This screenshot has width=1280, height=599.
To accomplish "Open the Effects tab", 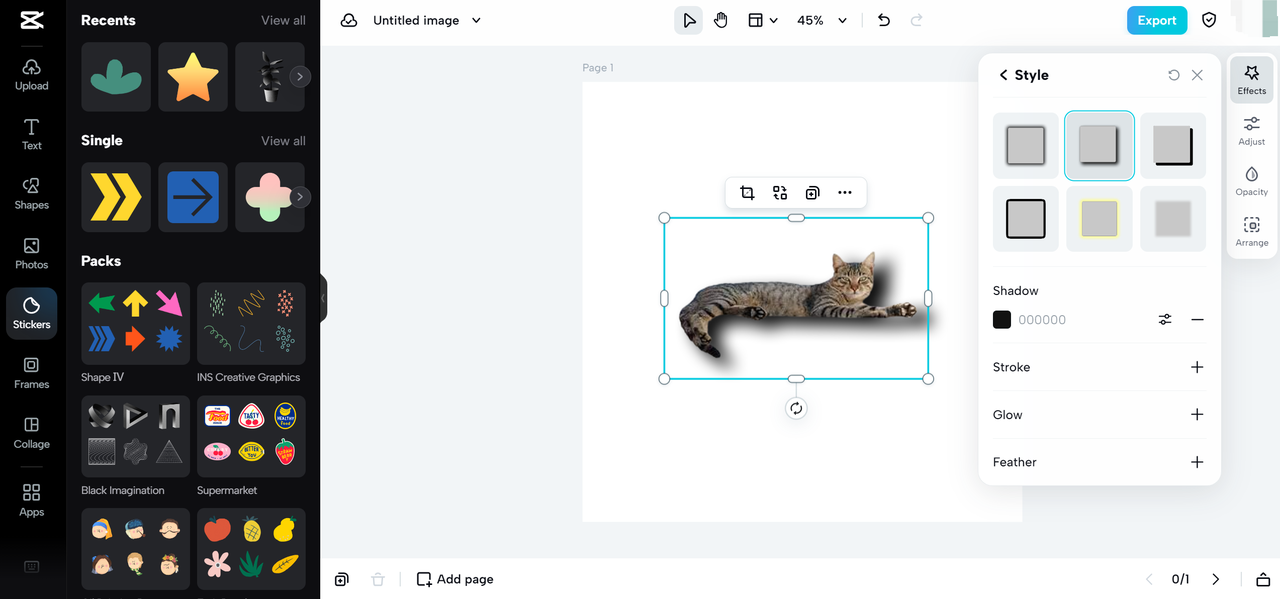I will (1252, 79).
